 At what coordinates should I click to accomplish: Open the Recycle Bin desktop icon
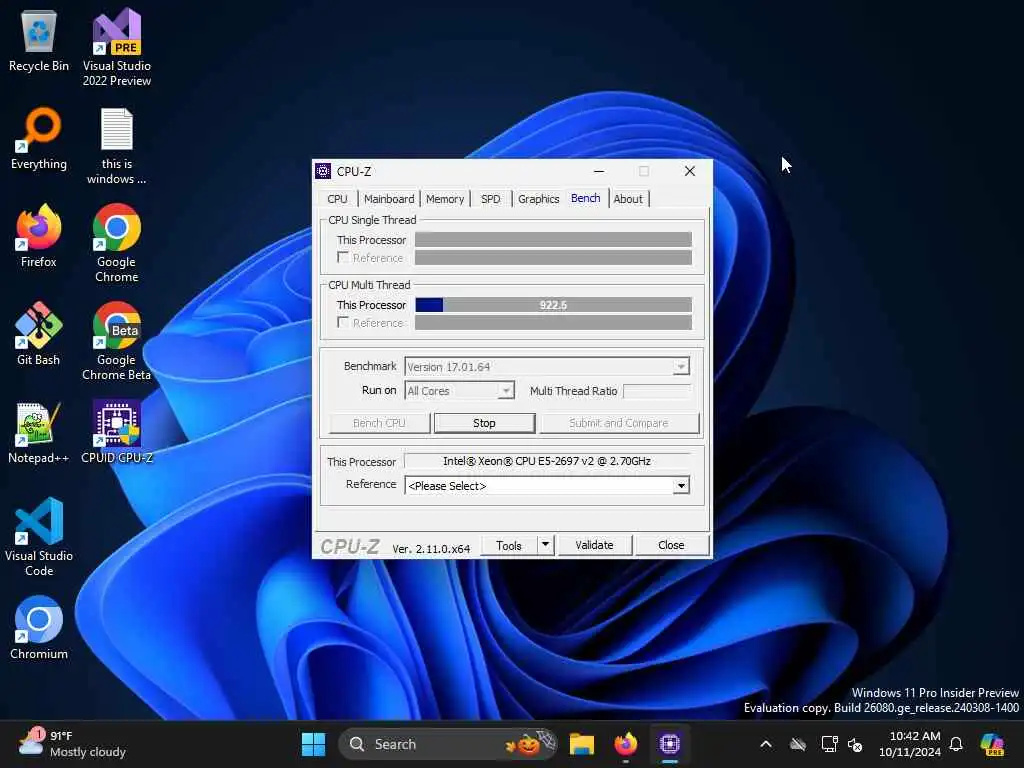click(x=39, y=40)
